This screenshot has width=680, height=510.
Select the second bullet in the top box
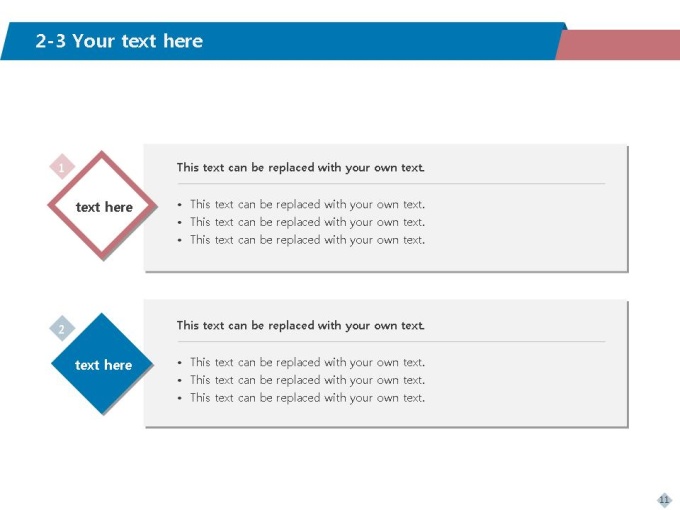[307, 222]
